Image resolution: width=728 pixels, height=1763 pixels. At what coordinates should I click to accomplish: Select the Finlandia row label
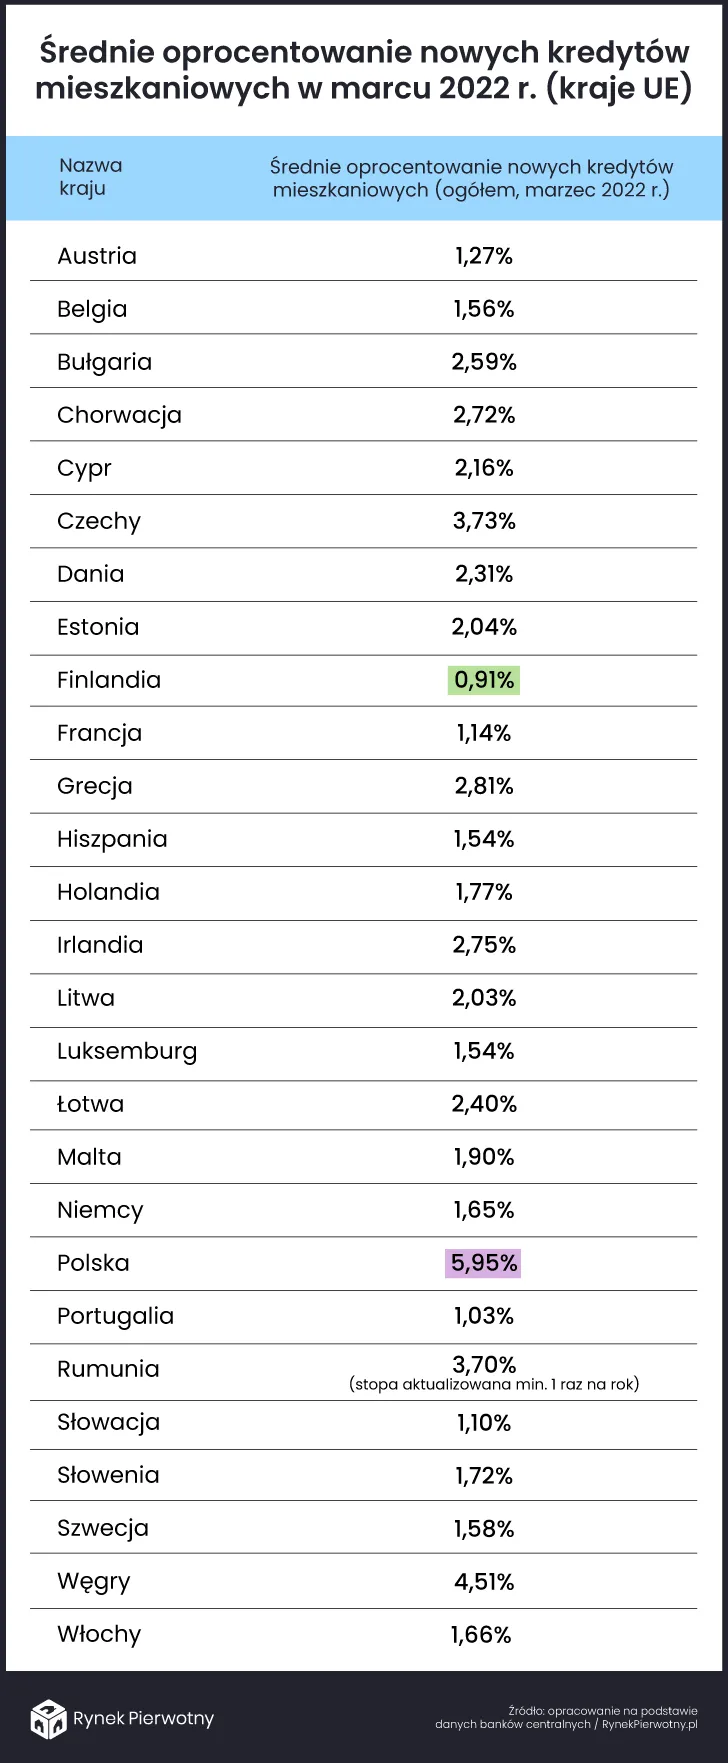[109, 680]
